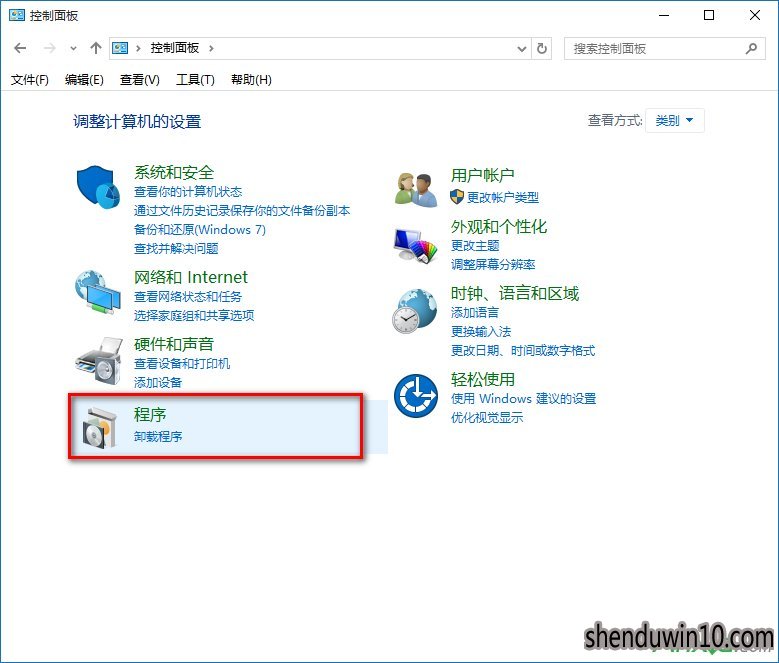Go back with the back arrow

click(20, 48)
